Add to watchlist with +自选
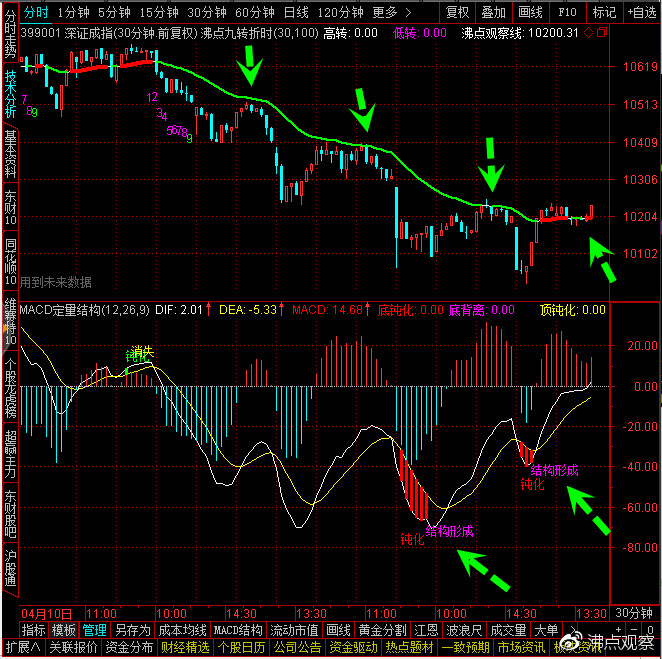The height and width of the screenshot is (659, 662). click(642, 12)
